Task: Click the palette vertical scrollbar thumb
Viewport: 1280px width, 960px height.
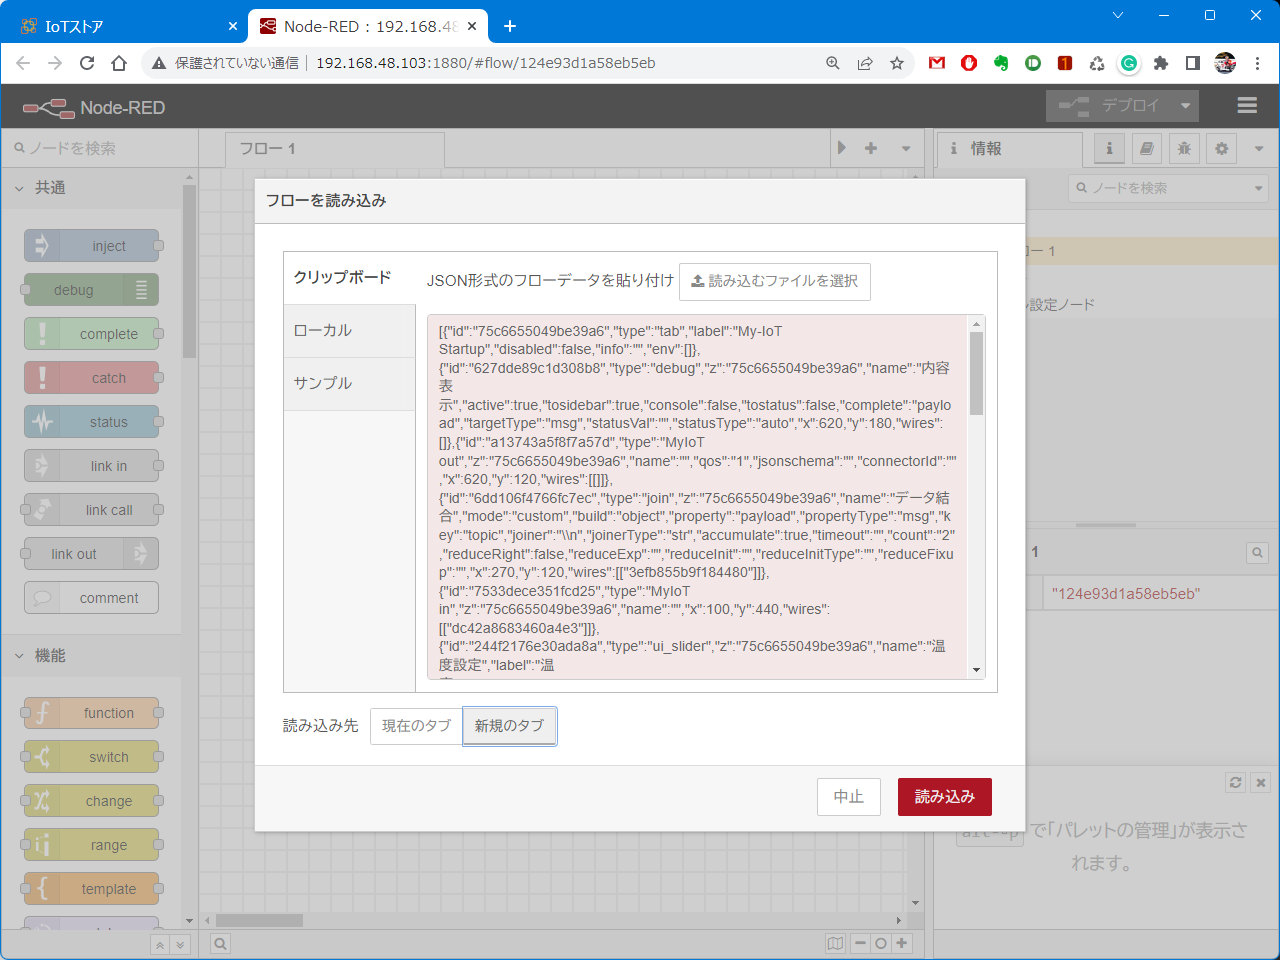Action: coord(189,272)
